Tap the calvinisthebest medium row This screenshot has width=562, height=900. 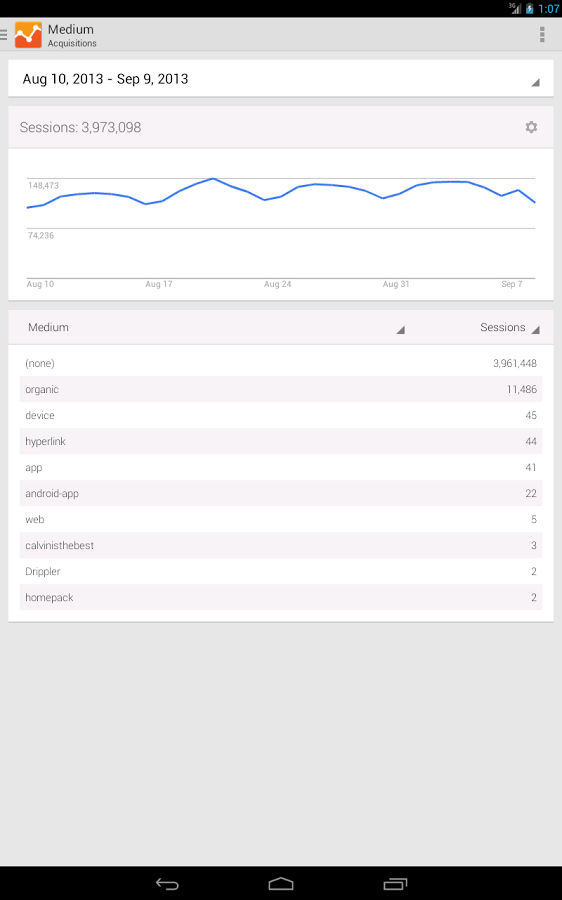click(x=281, y=545)
